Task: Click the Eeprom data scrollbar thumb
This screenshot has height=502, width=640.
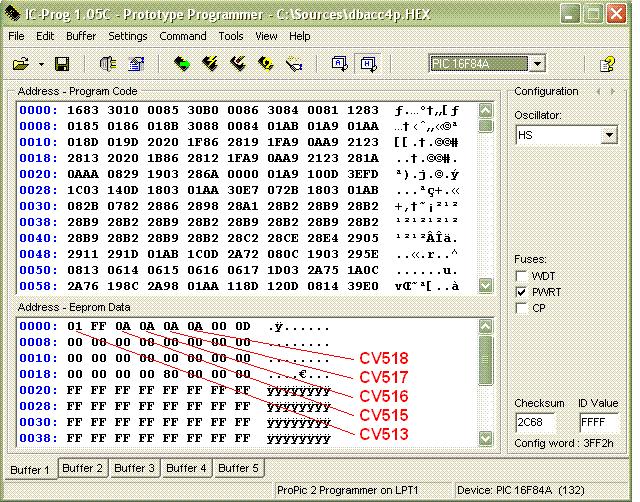Action: 485,360
